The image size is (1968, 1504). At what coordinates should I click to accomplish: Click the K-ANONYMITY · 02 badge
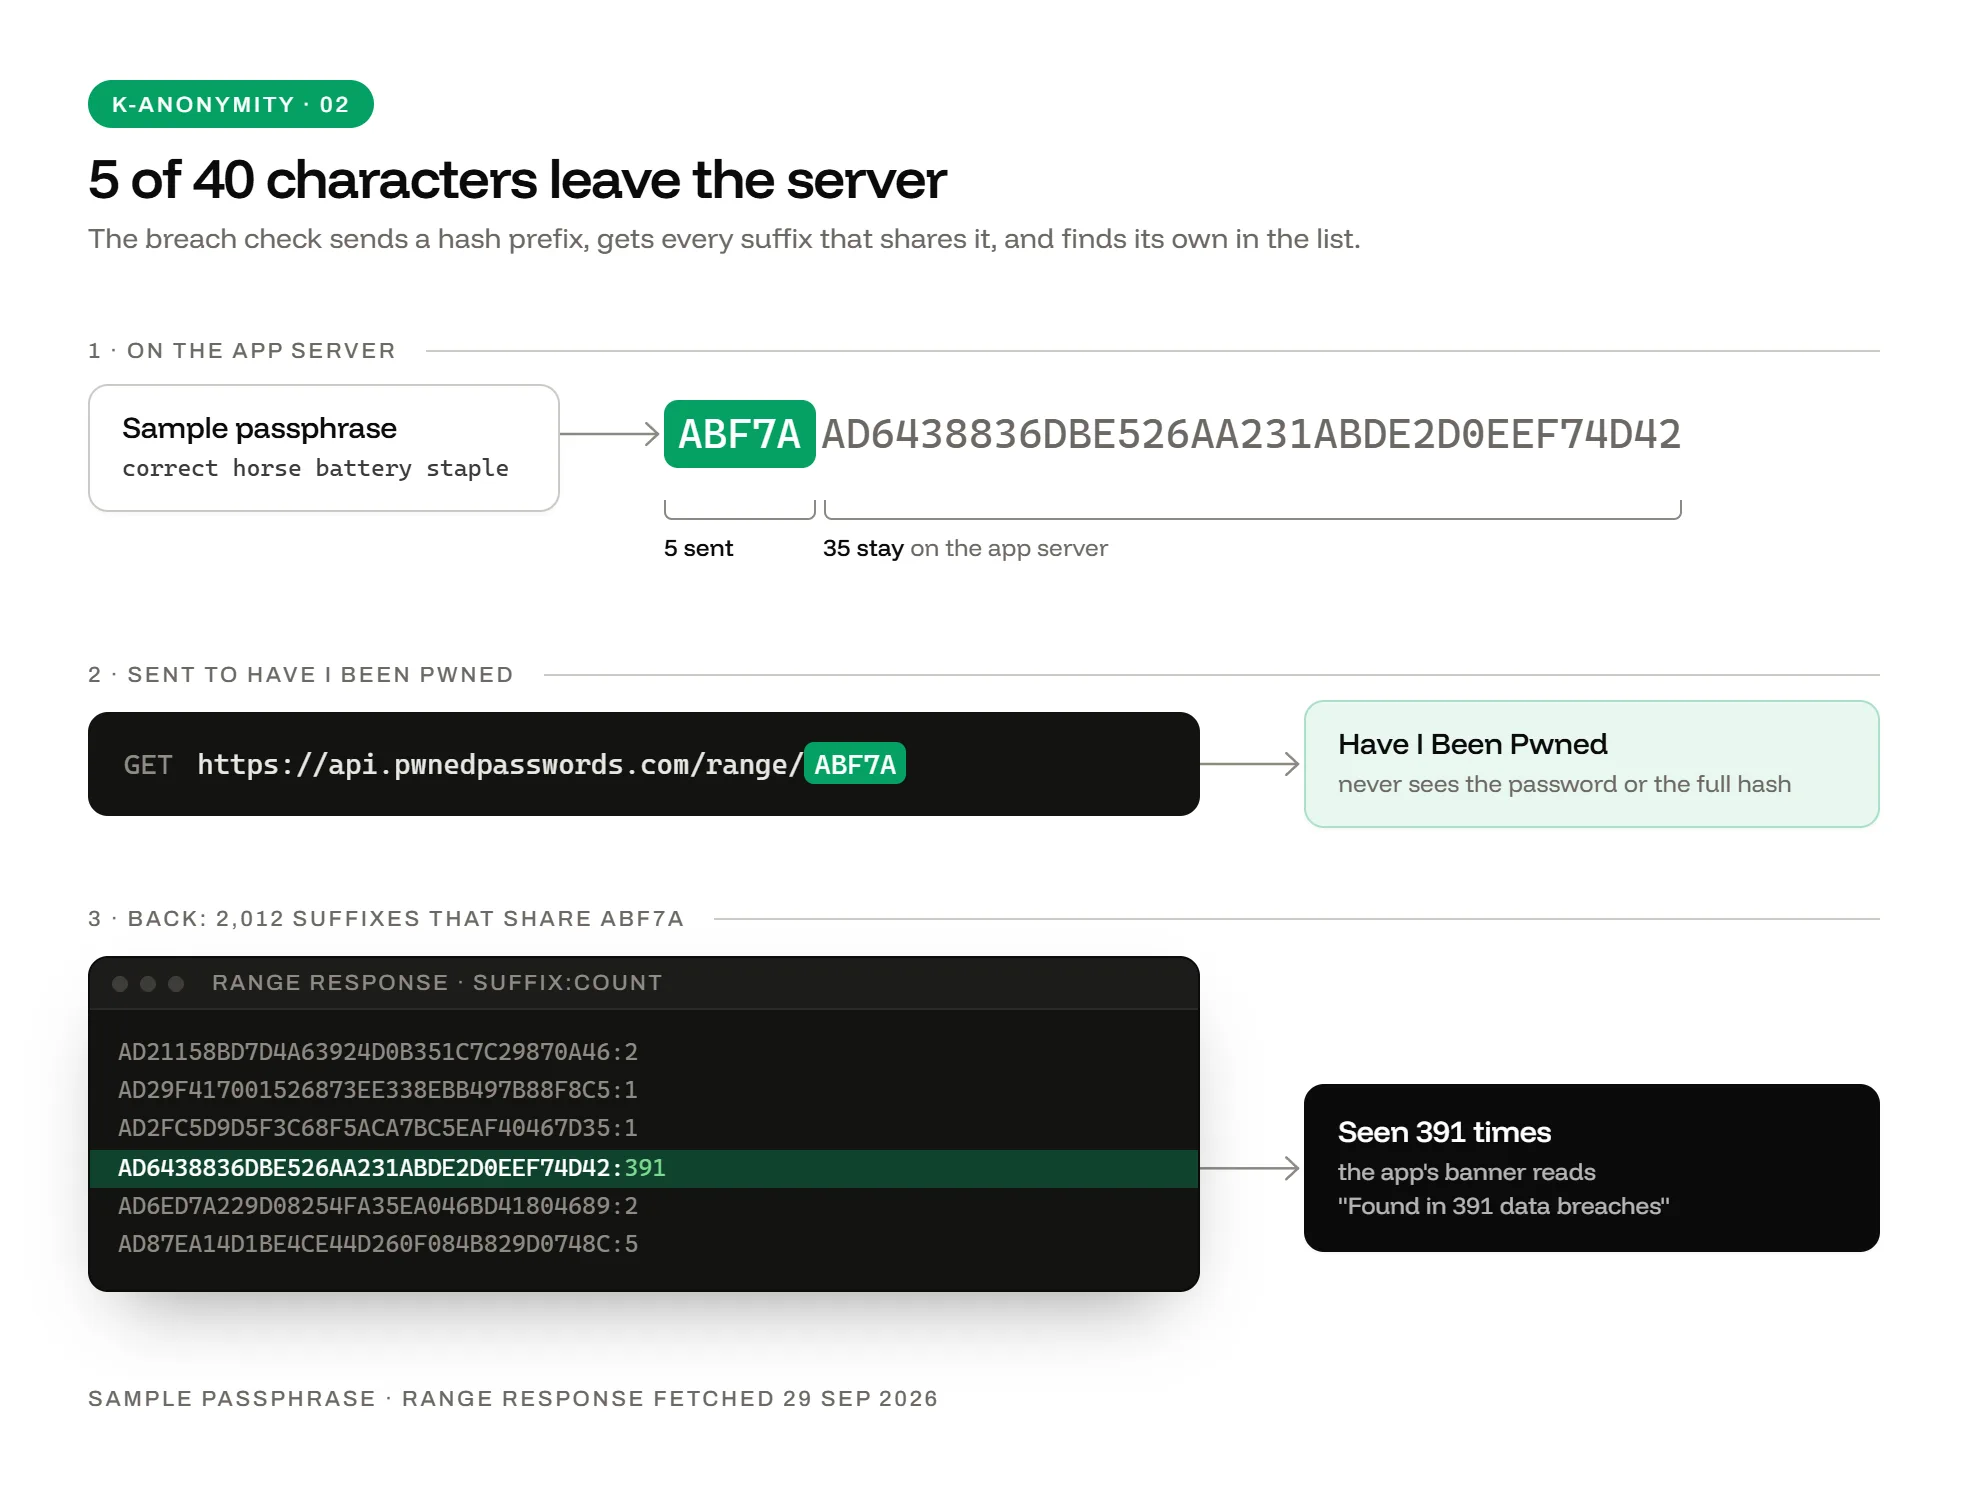(231, 104)
